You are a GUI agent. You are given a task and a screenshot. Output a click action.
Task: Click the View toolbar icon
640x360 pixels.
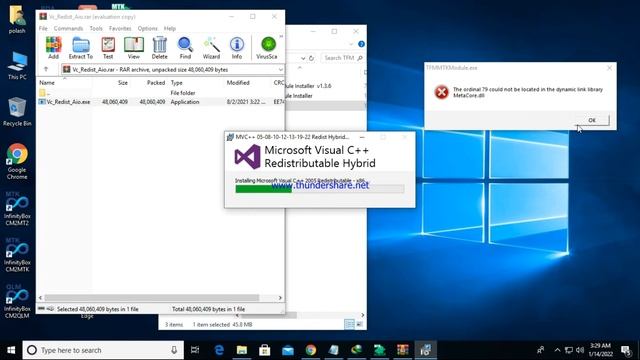tap(133, 48)
